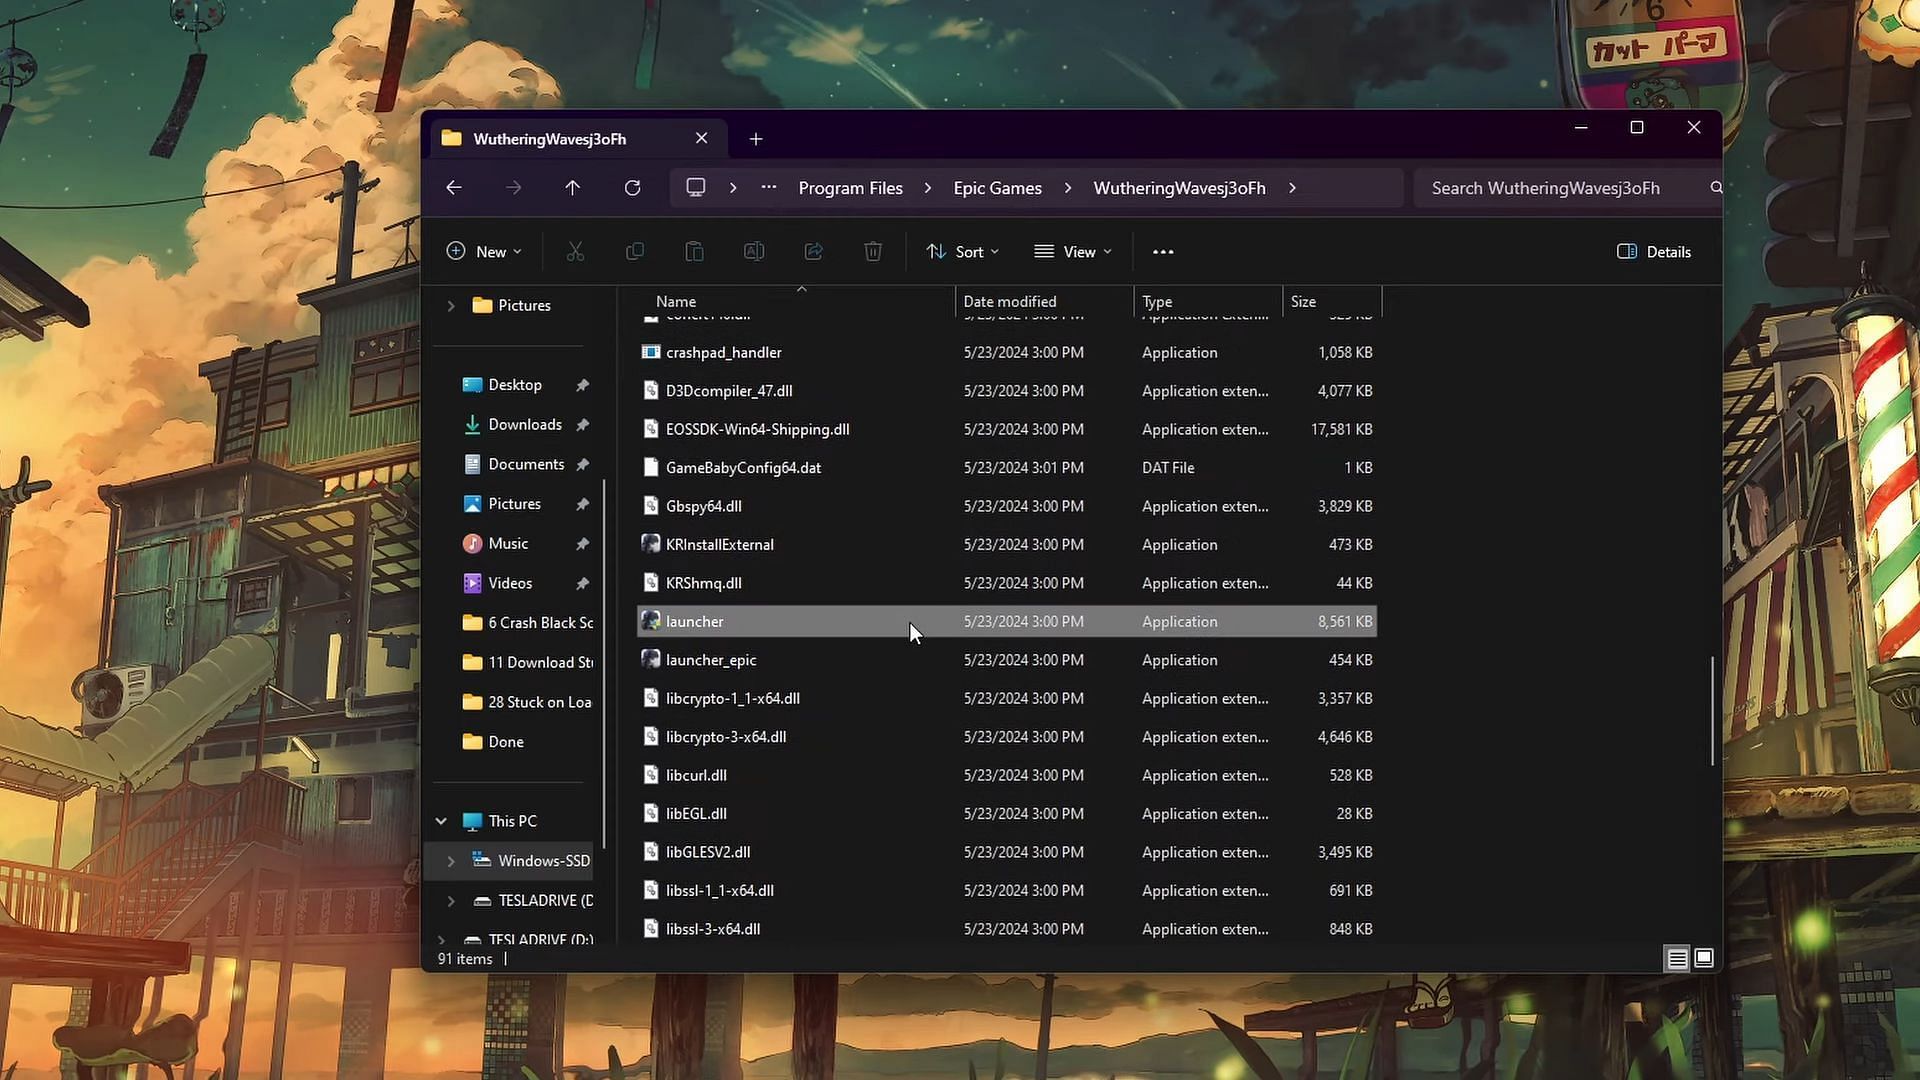1920x1080 pixels.
Task: Click WutheringWavesj3oFh breadcrumb segment
Action: (x=1179, y=188)
